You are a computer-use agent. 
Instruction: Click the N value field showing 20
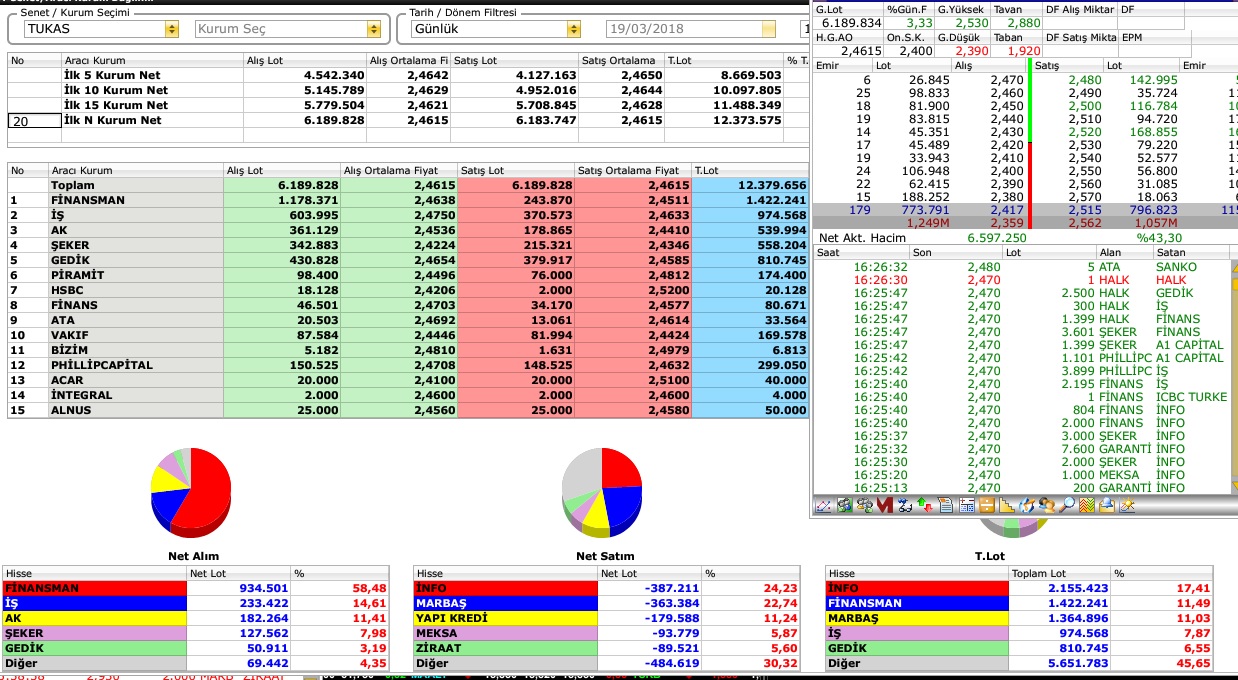coord(33,120)
